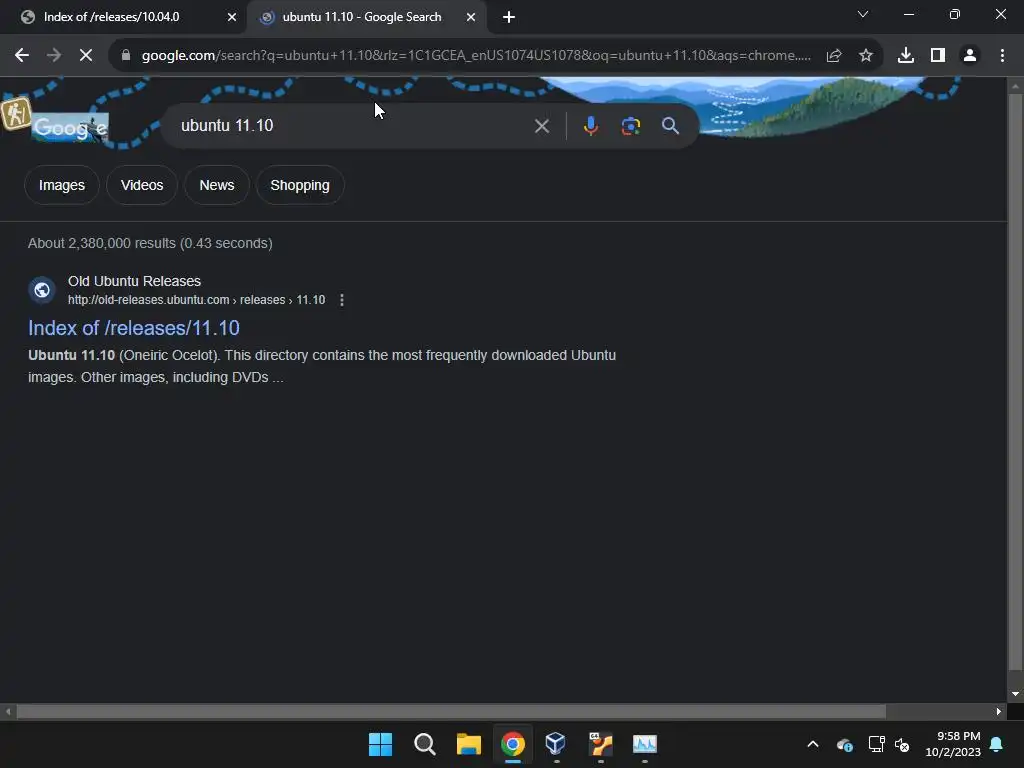
Task: Click the About 2,380,000 results text
Action: click(150, 244)
